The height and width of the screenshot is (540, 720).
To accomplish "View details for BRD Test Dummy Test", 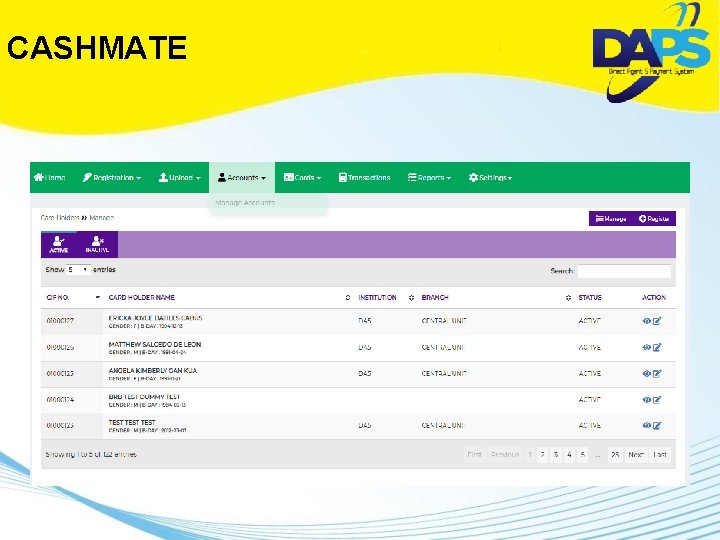I will (647, 400).
